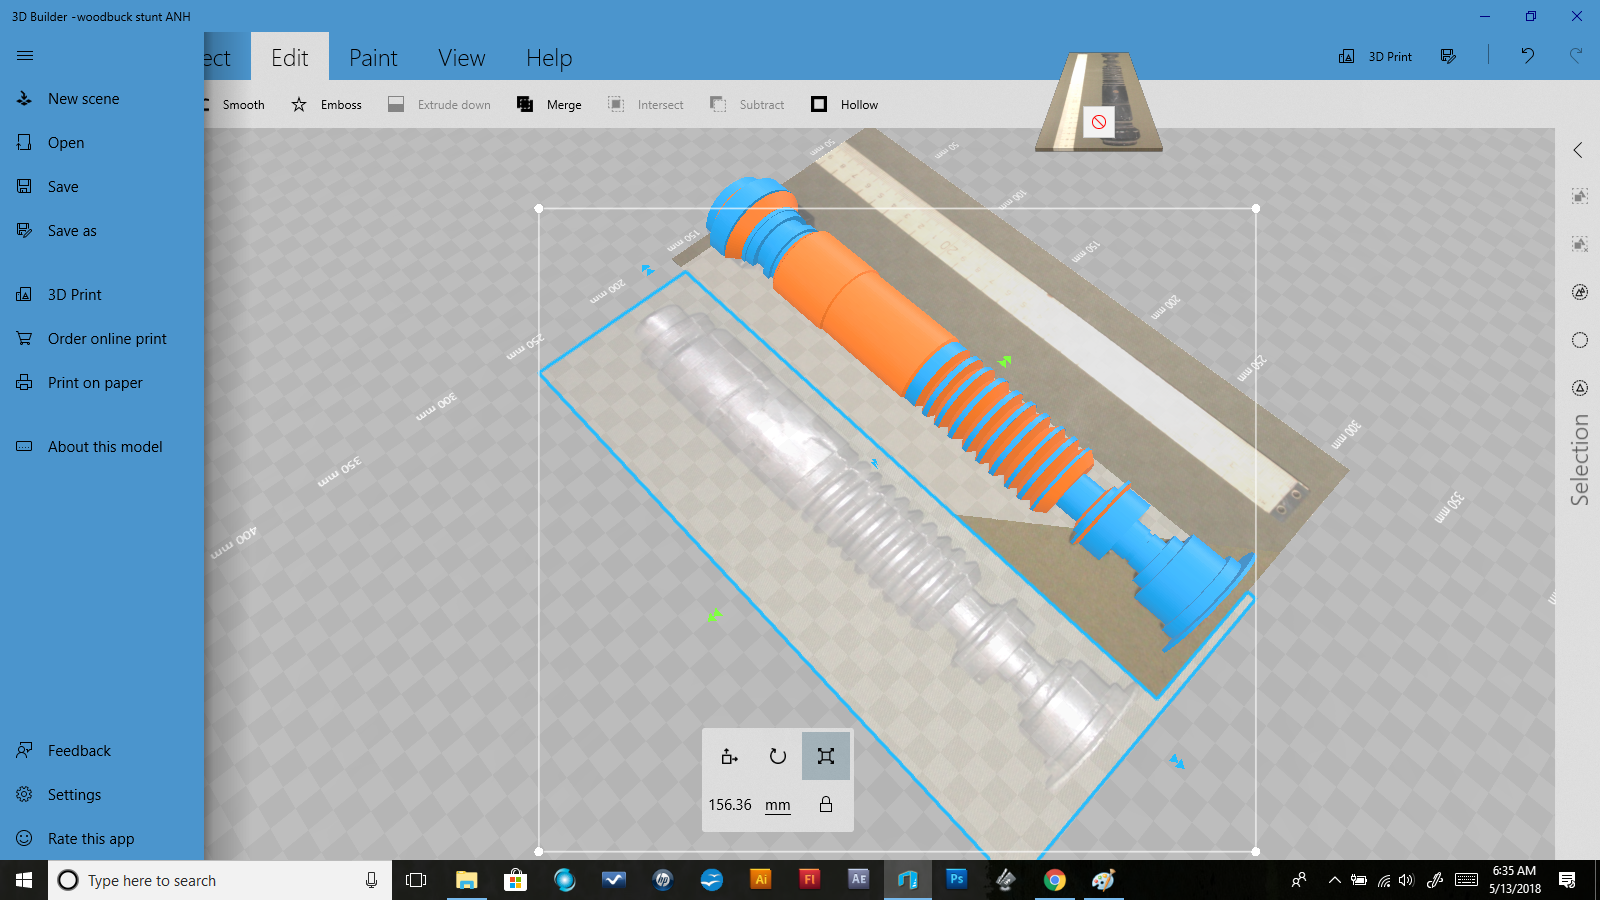
Task: Open the Action Center notifications icon
Action: (1567, 880)
